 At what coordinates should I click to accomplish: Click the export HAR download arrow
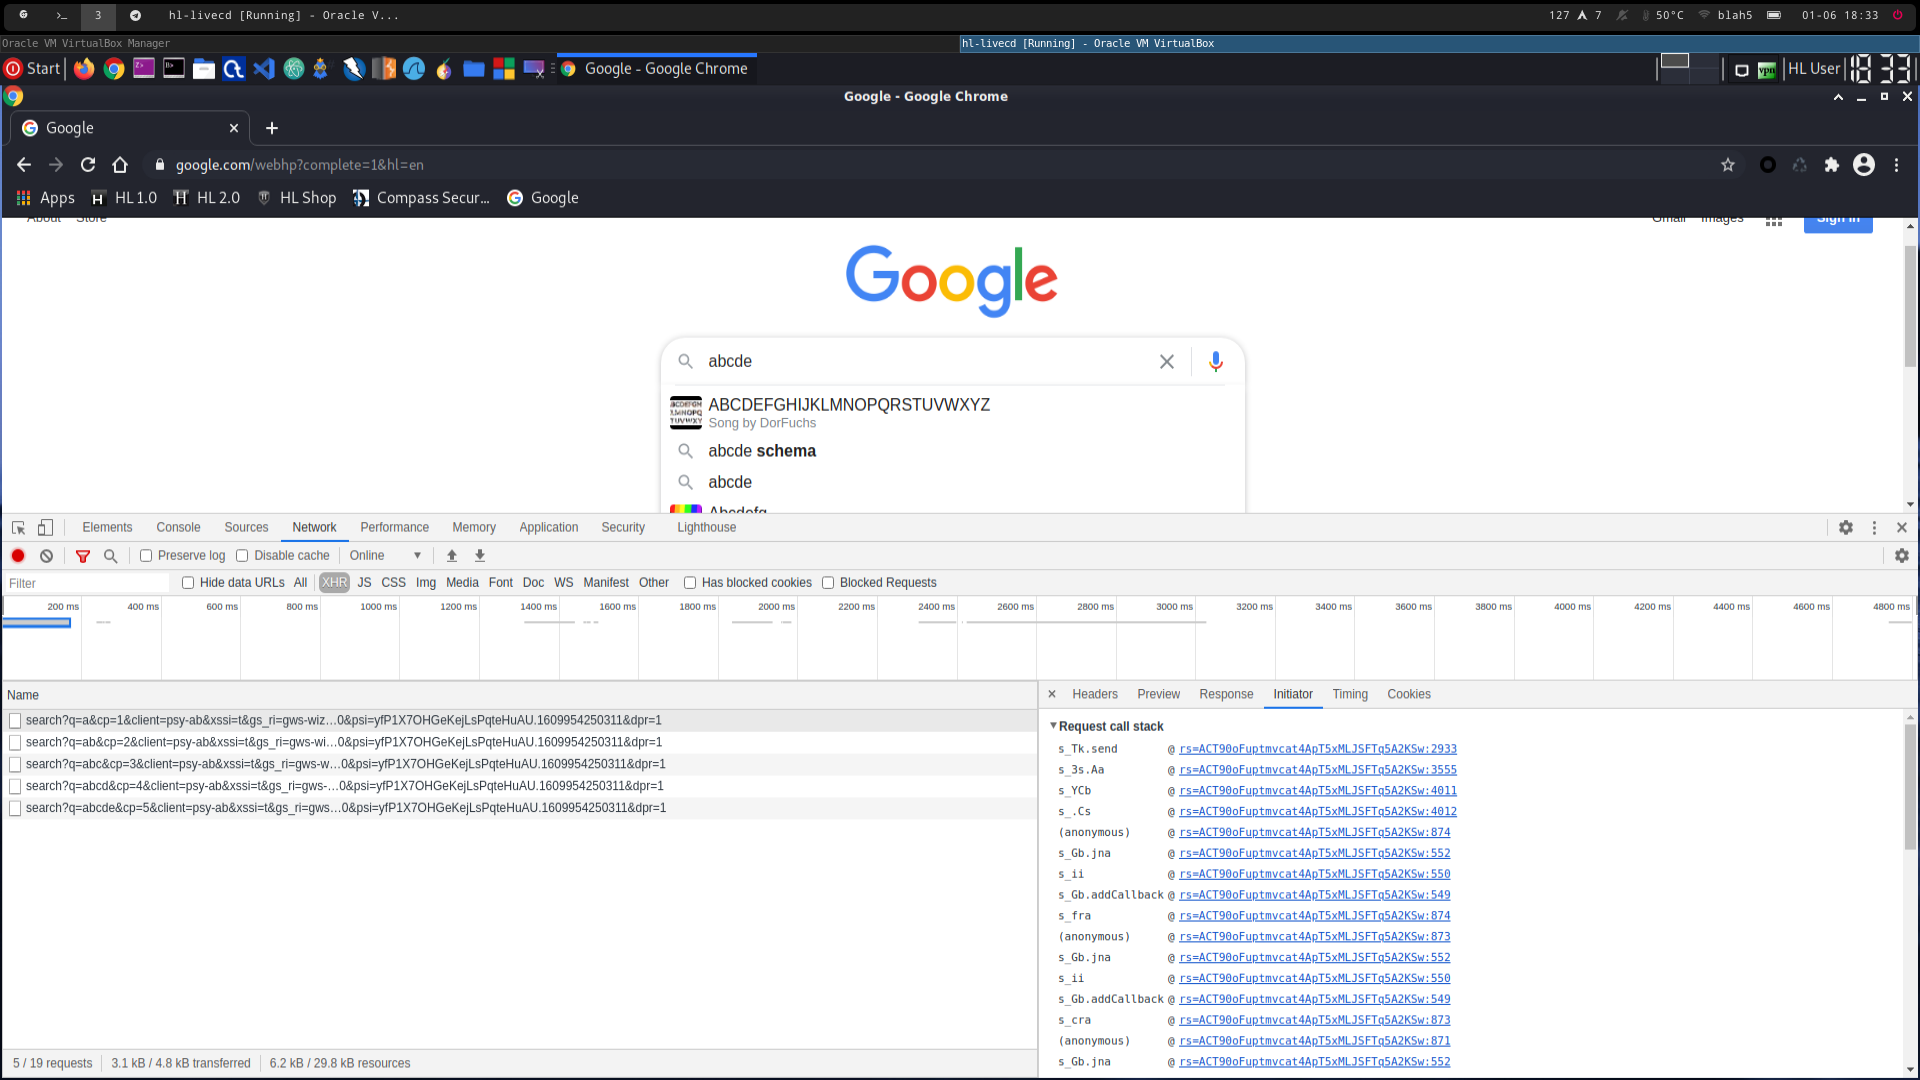point(480,556)
